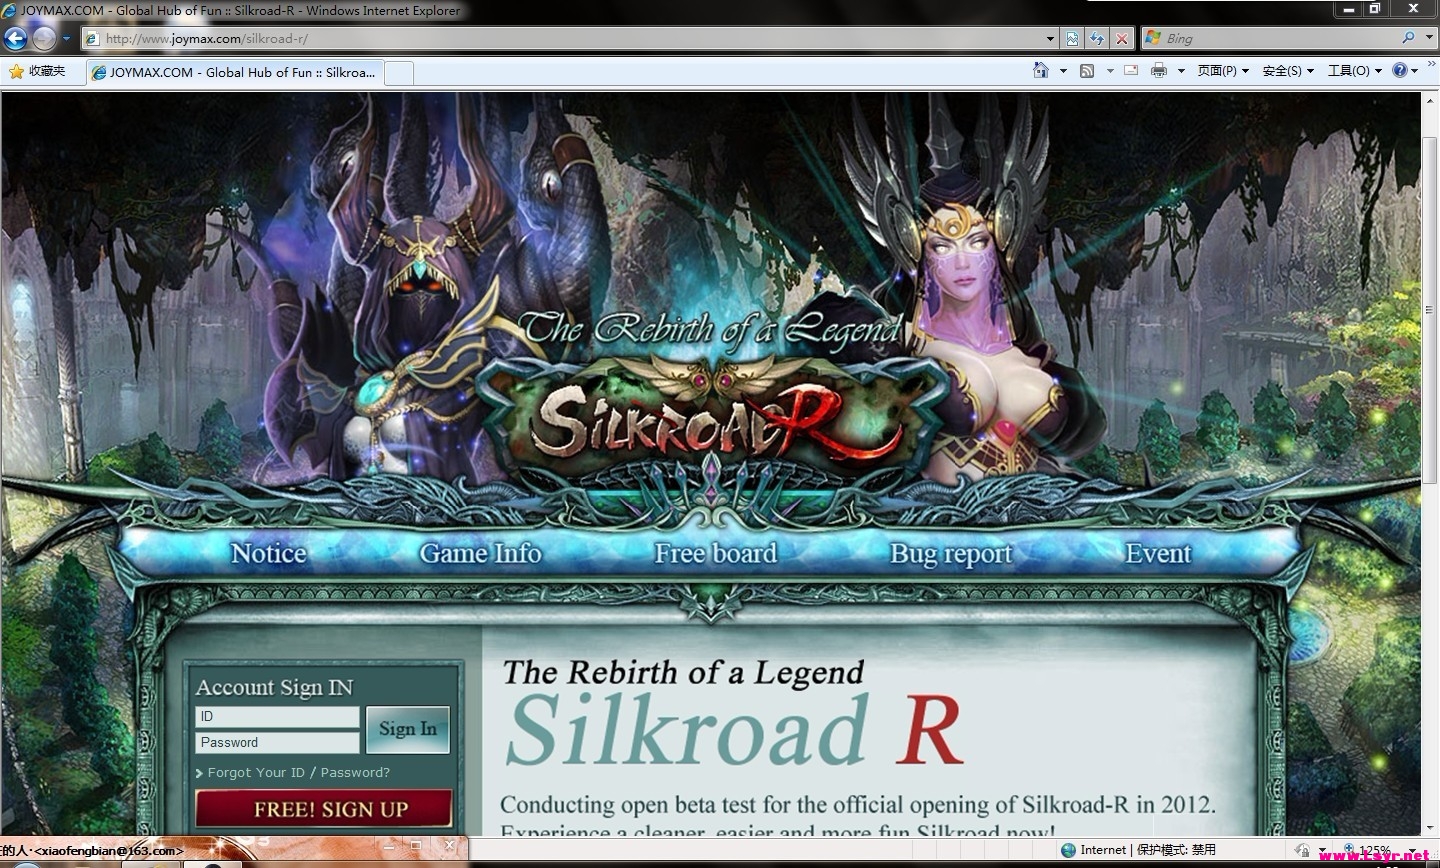Click the Home page icon
Screen dimensions: 1440x868
tap(1041, 70)
